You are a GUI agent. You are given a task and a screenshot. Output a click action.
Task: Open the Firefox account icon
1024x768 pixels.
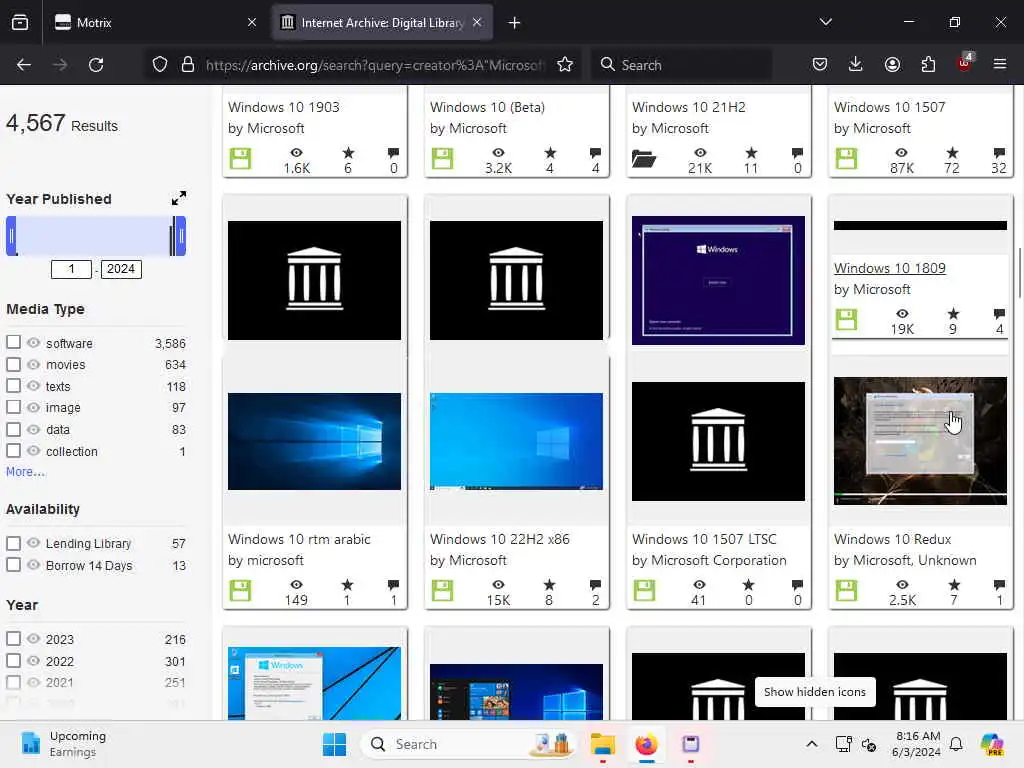(x=892, y=65)
